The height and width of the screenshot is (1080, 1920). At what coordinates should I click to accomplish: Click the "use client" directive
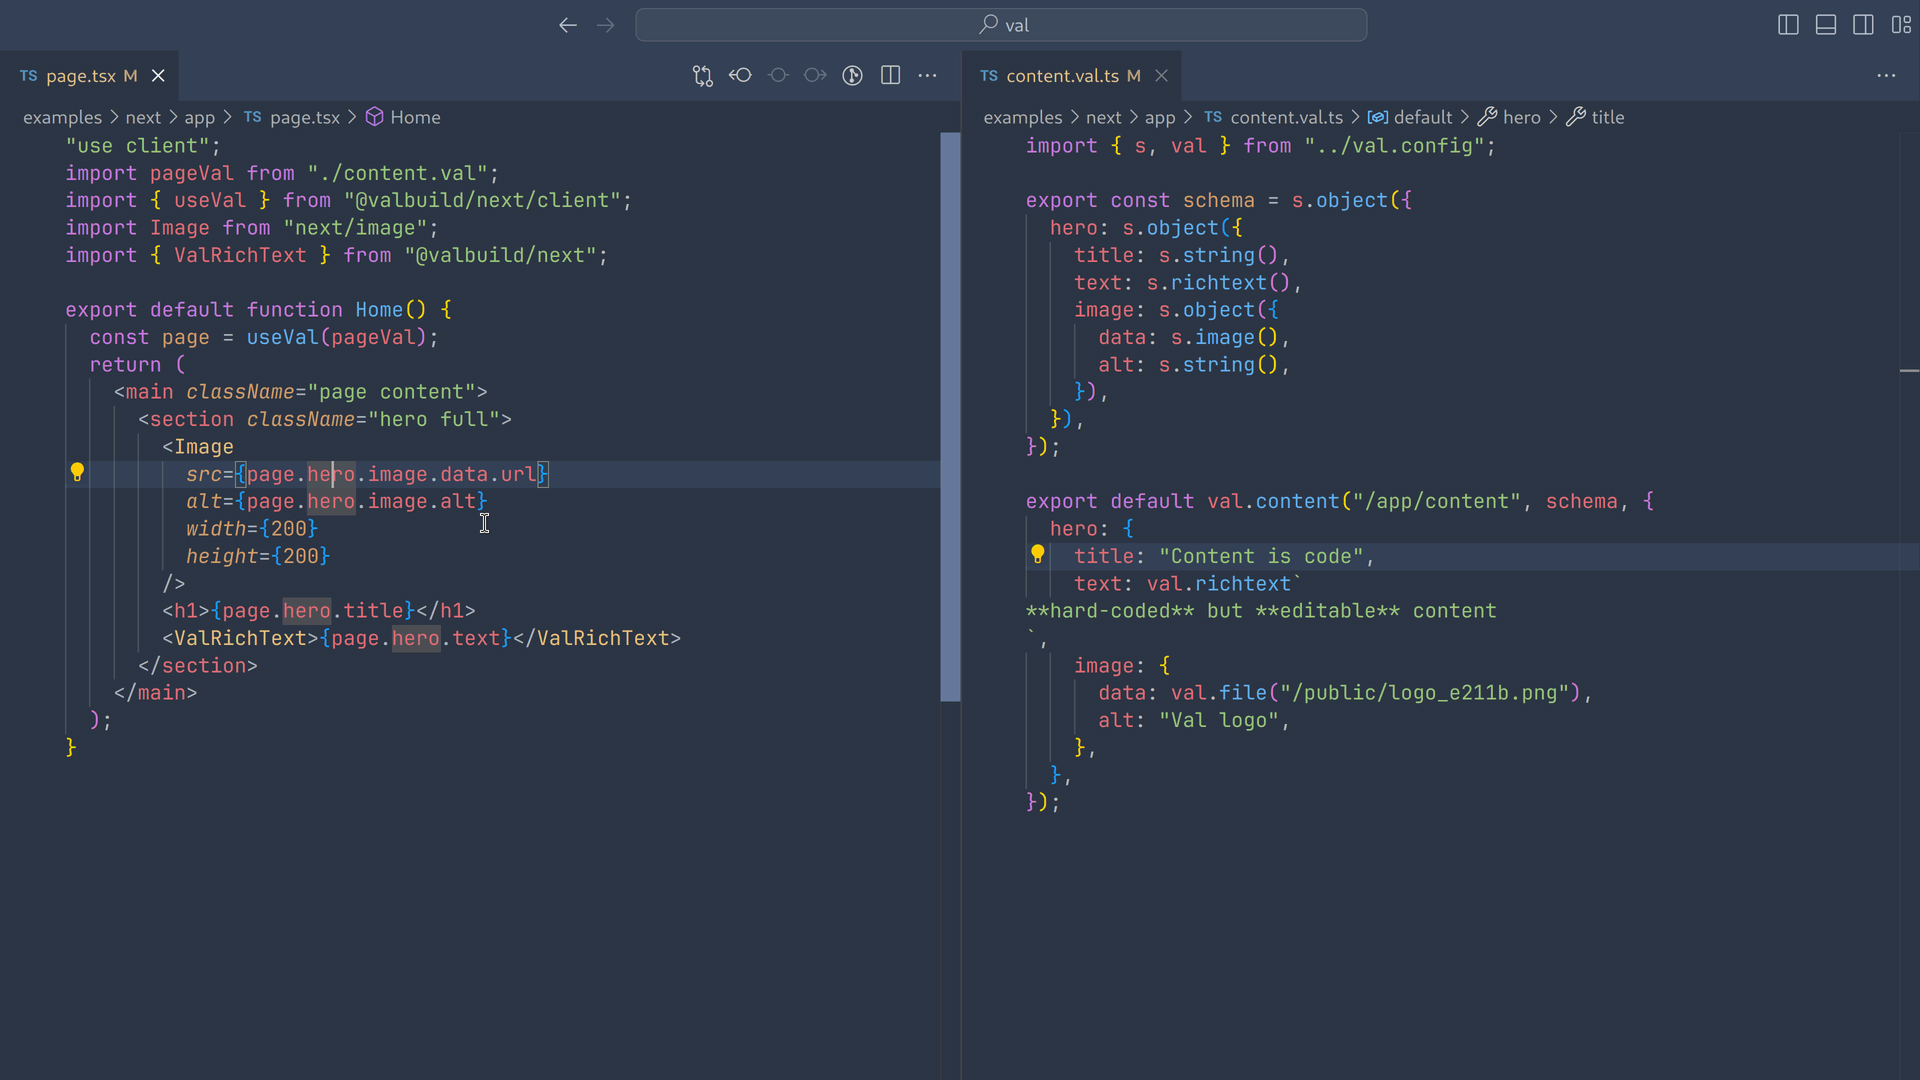[137, 146]
